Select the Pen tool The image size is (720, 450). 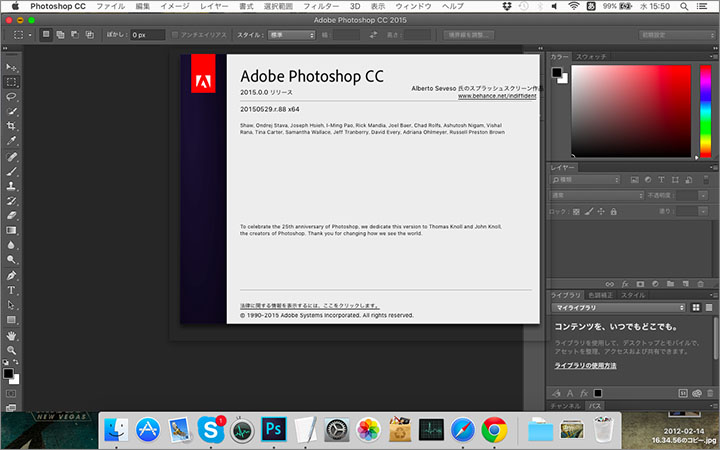11,276
